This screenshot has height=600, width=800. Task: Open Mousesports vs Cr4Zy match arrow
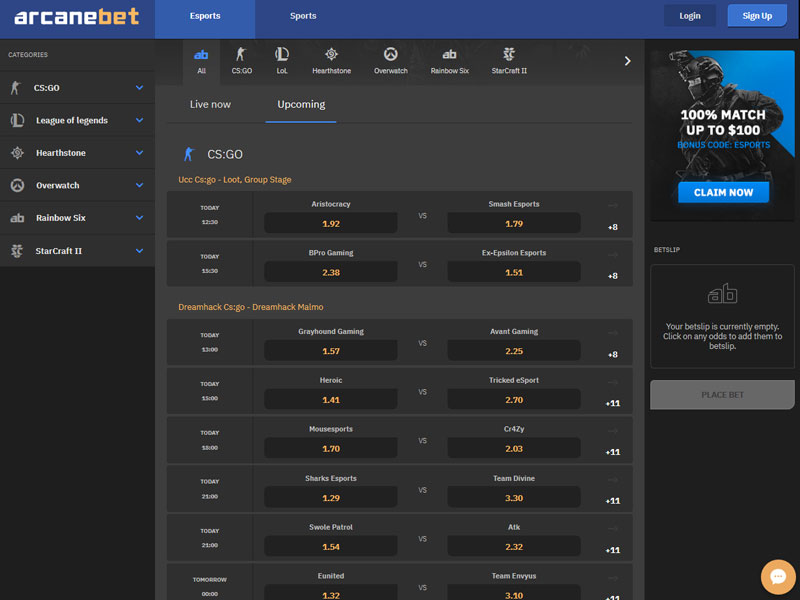coord(613,431)
